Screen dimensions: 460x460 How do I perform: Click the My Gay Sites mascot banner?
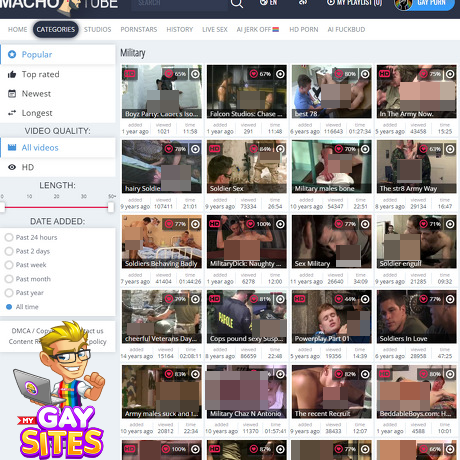pyautogui.click(x=61, y=390)
